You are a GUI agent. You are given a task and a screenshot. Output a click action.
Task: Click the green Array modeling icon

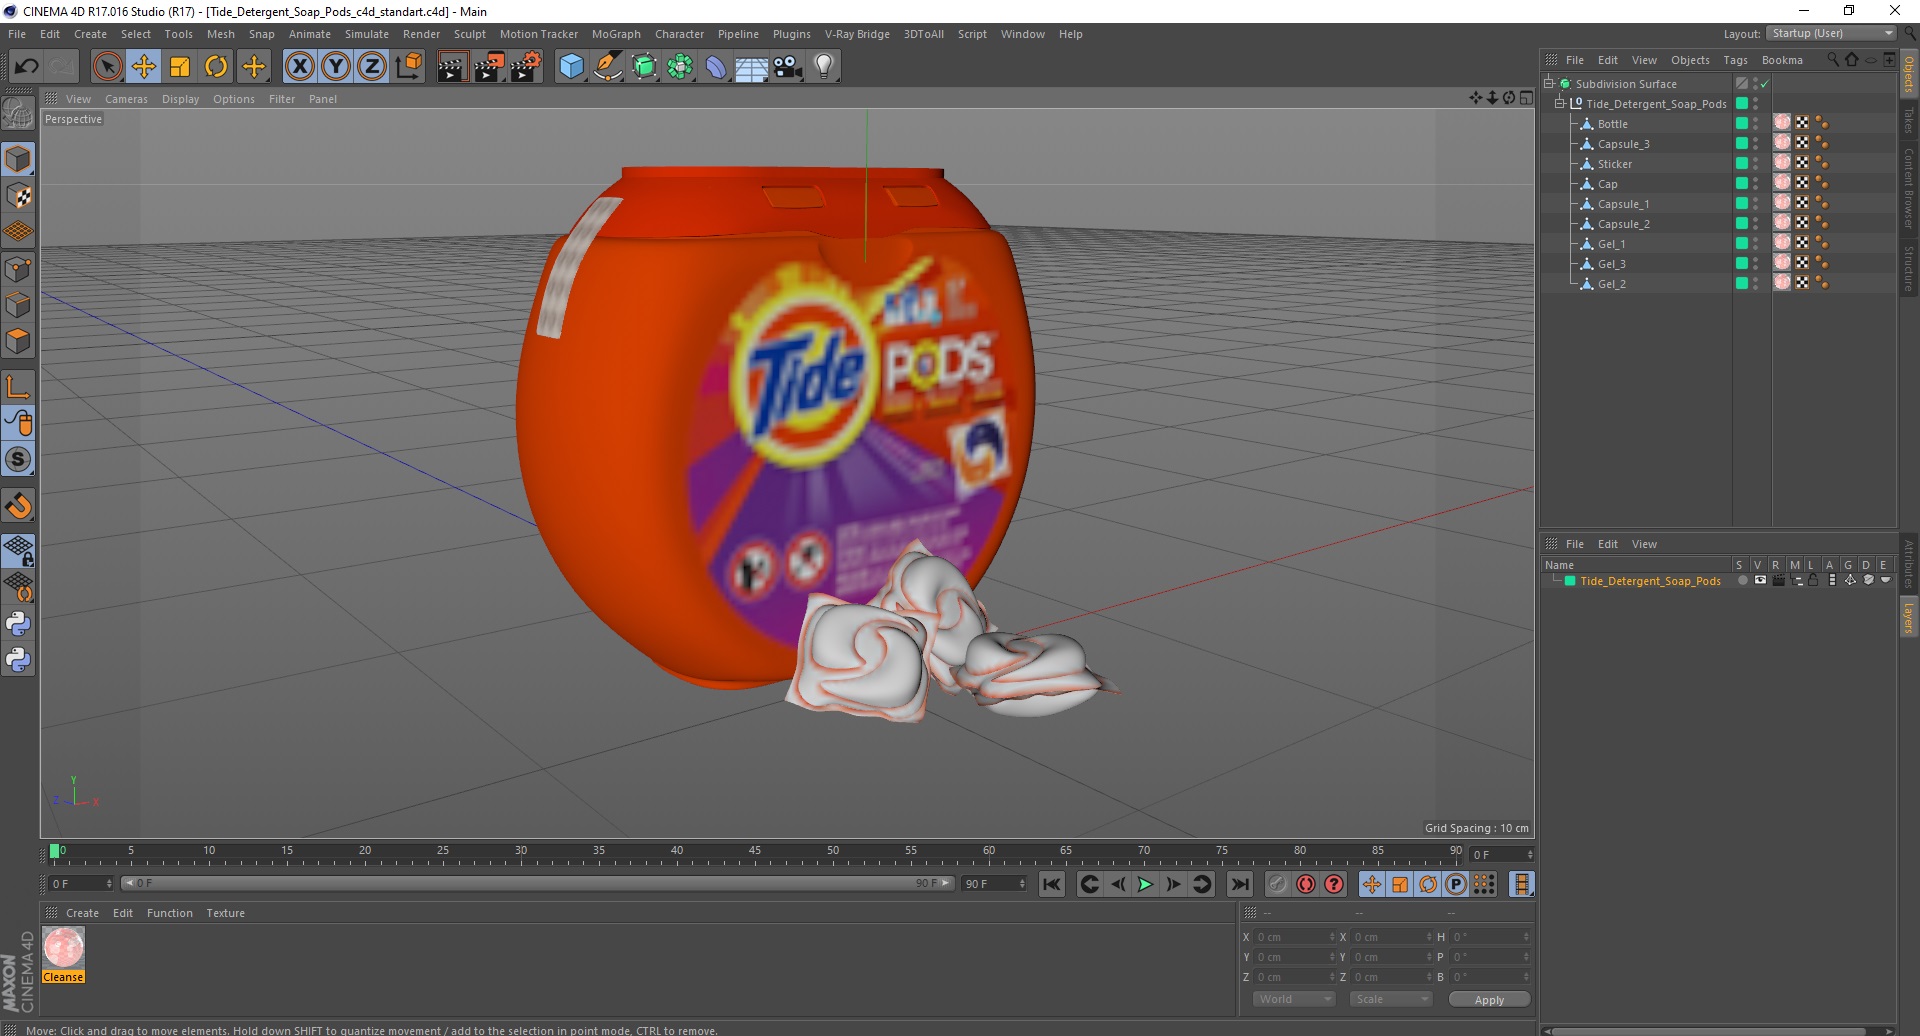click(x=681, y=67)
